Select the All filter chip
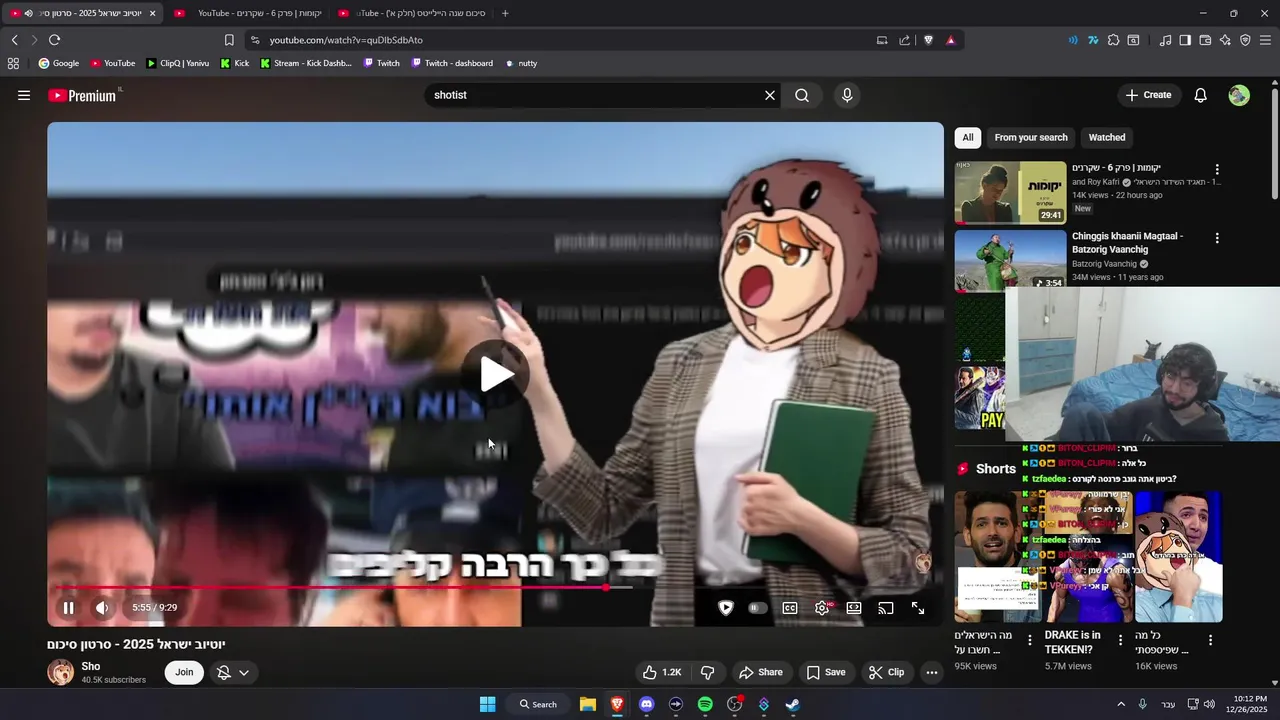The width and height of the screenshot is (1280, 720). [968, 137]
